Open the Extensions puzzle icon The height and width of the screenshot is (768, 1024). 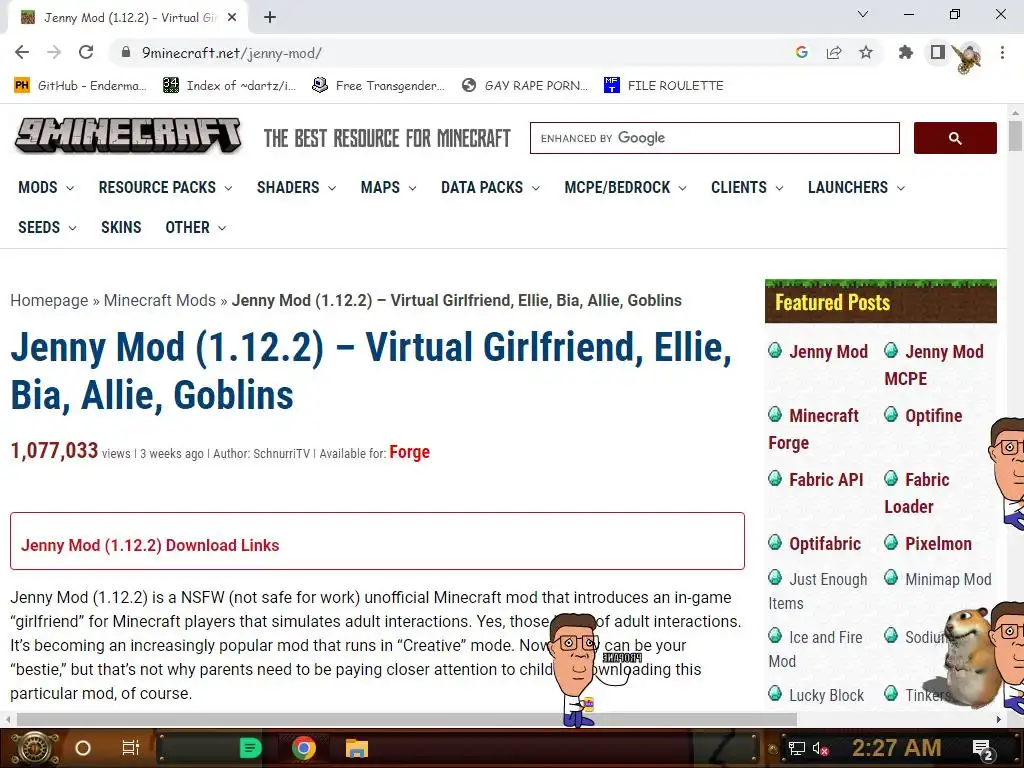tap(905, 52)
